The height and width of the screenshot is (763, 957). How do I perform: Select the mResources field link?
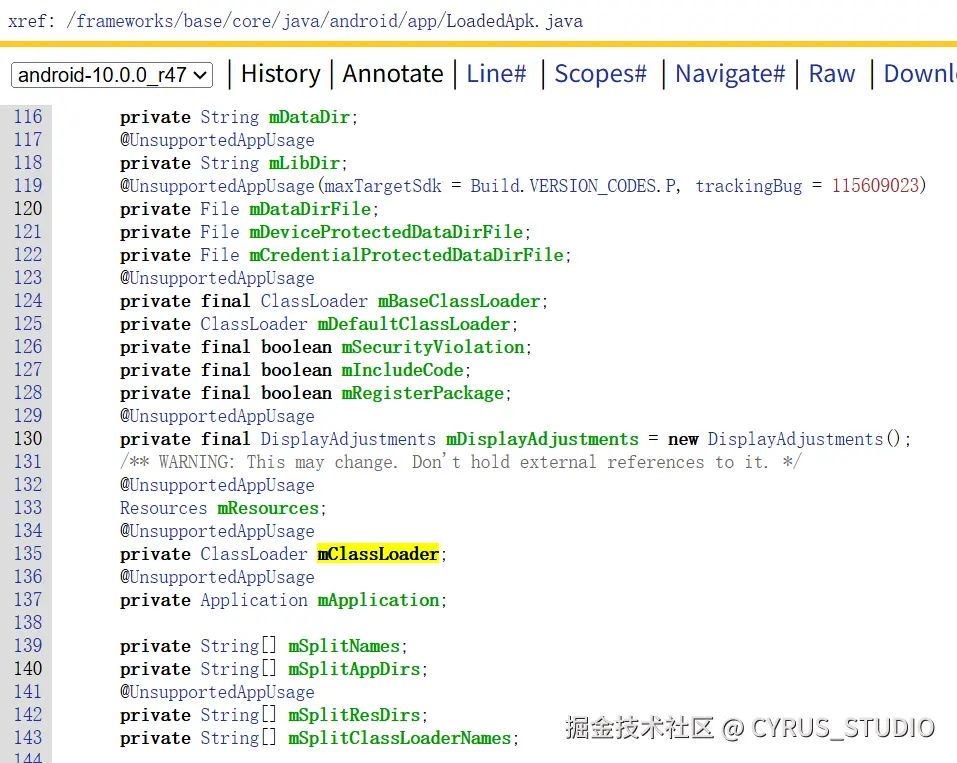268,508
